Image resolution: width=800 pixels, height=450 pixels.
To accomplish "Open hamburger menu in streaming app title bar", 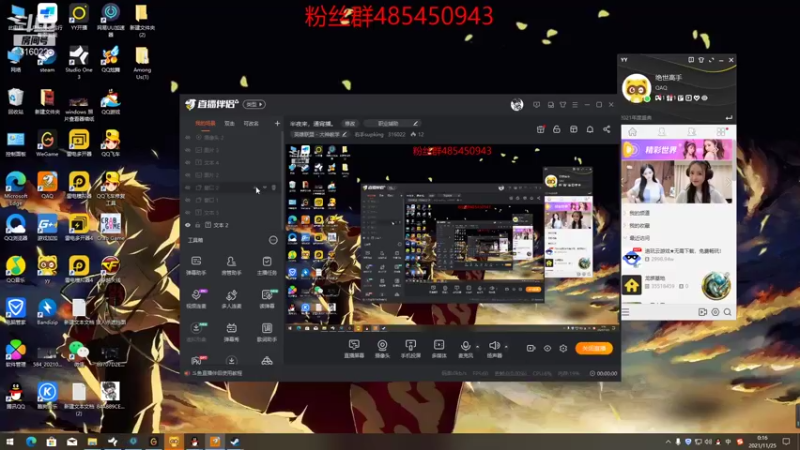I will point(575,105).
